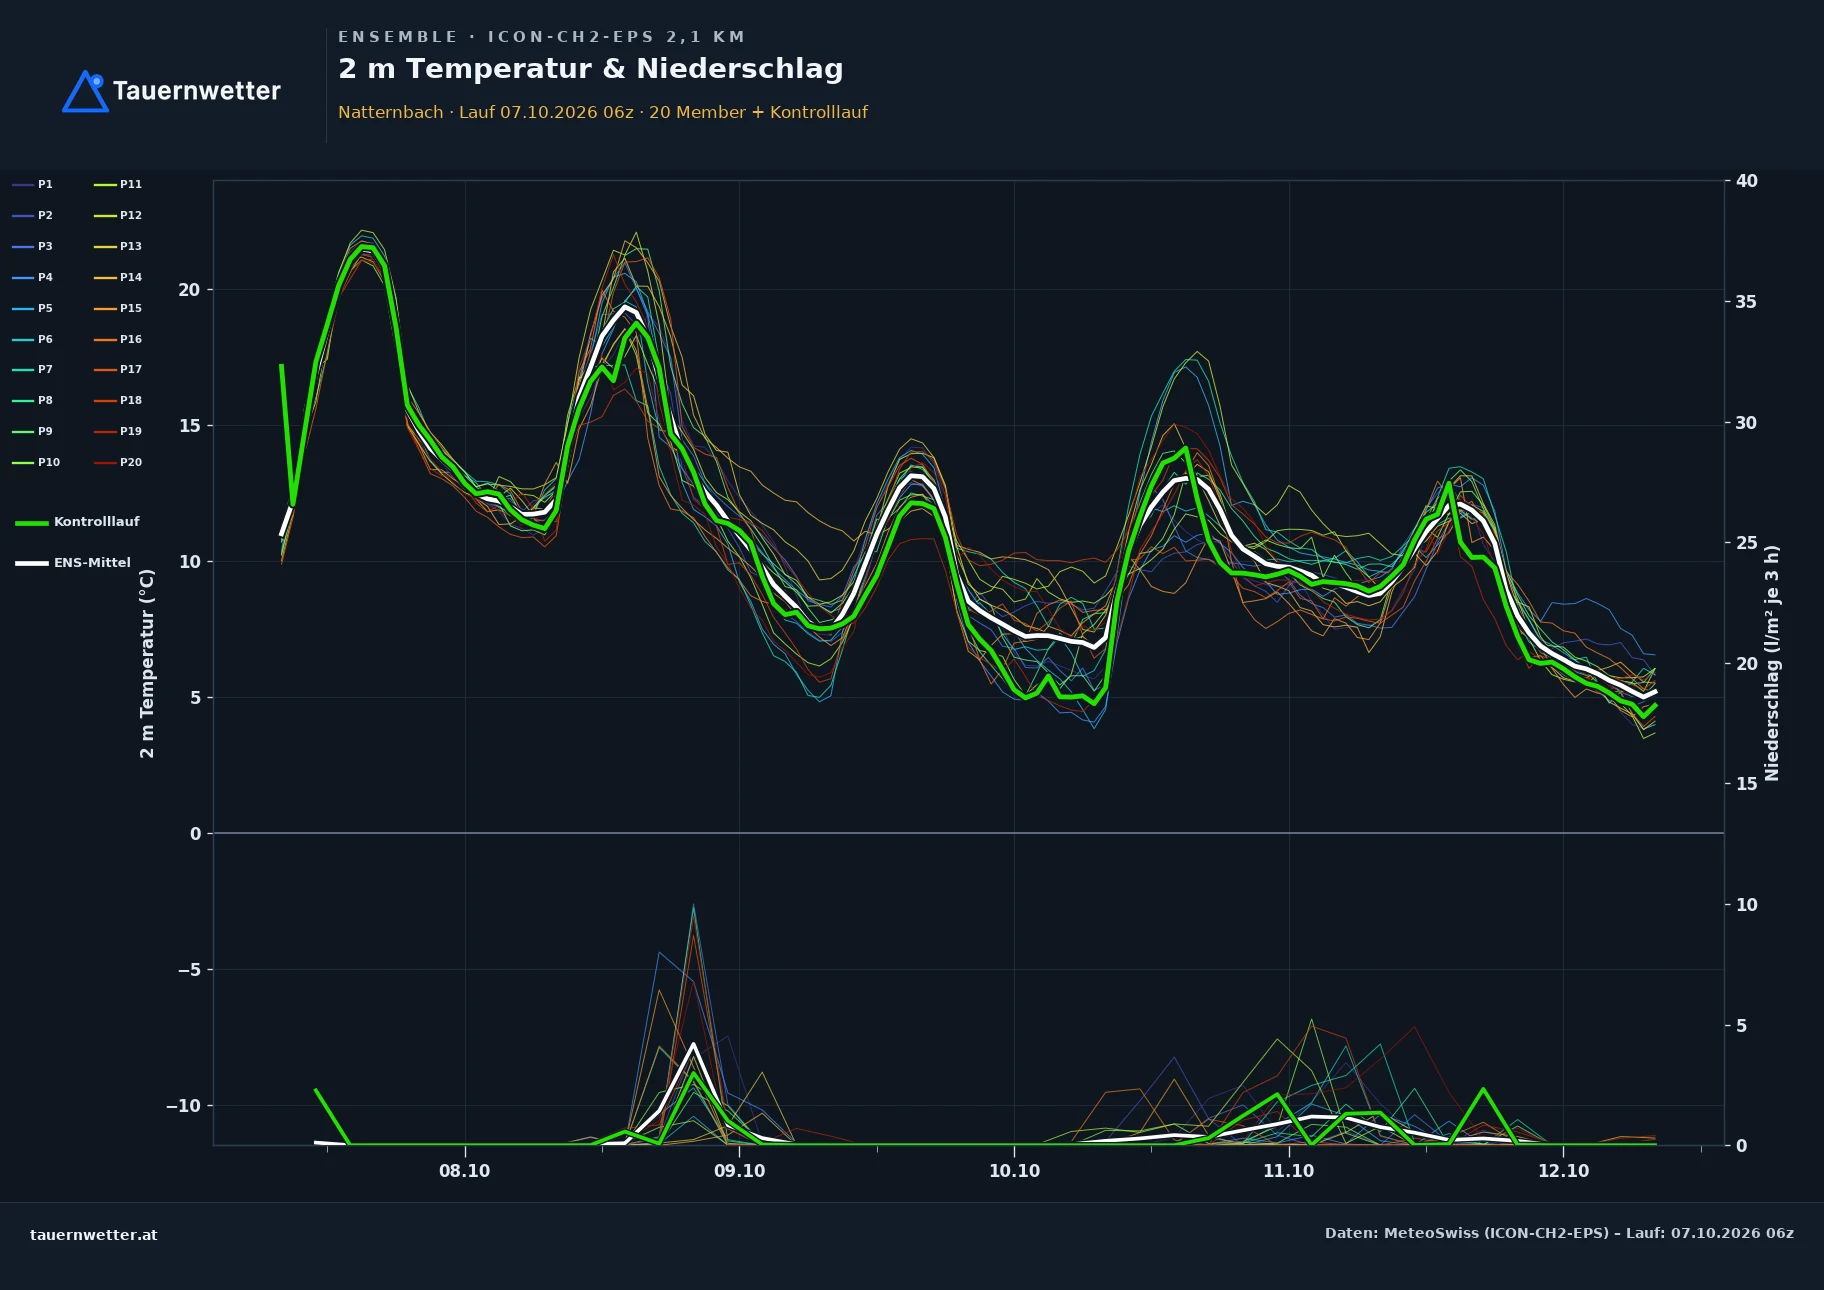
Task: Select the P15 legend label
Action: coord(131,308)
